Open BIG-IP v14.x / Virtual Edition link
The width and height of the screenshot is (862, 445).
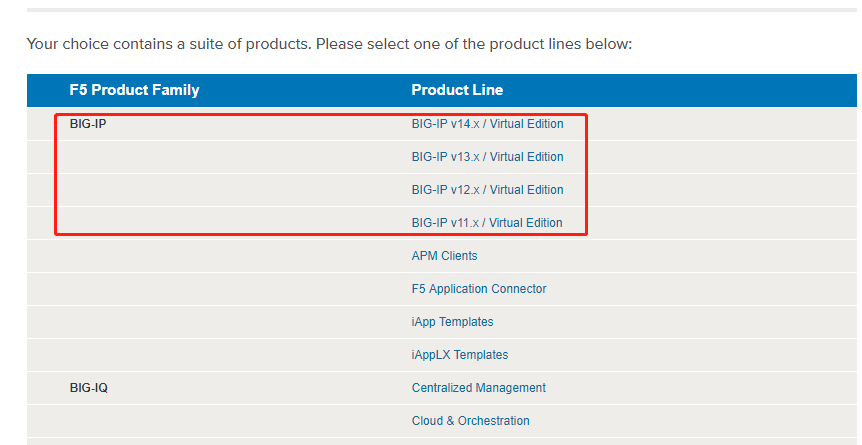point(487,124)
